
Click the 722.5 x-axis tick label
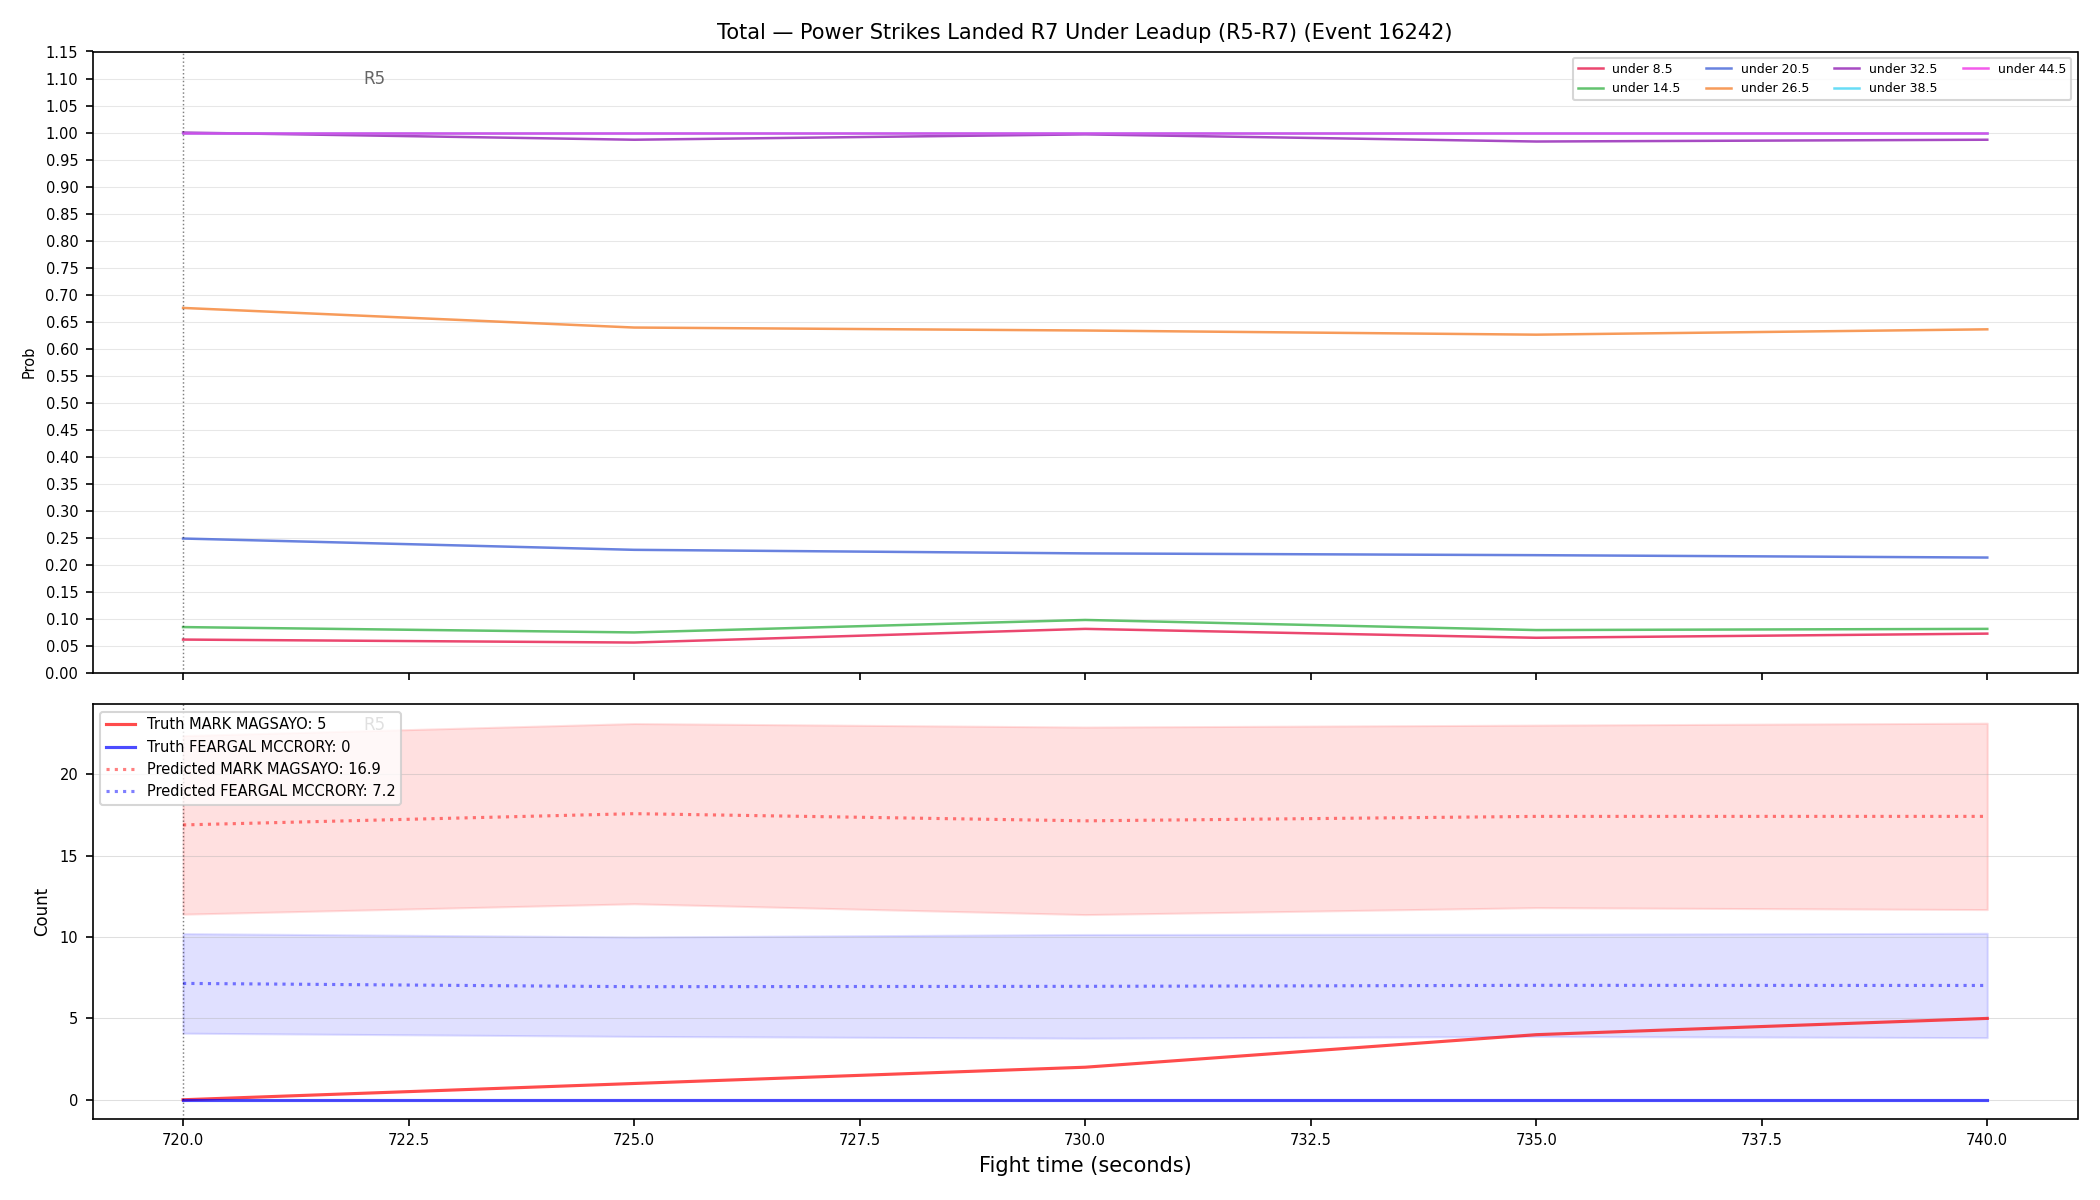pos(408,1139)
